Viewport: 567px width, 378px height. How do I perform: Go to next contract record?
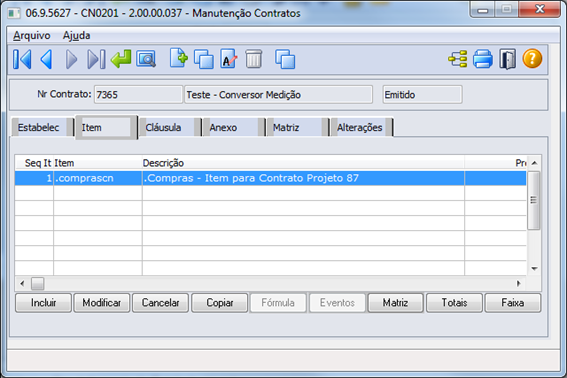pos(71,59)
